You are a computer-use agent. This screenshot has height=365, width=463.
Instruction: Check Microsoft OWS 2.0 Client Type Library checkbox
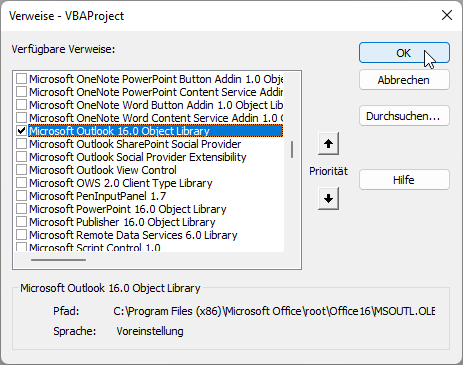tap(22, 183)
